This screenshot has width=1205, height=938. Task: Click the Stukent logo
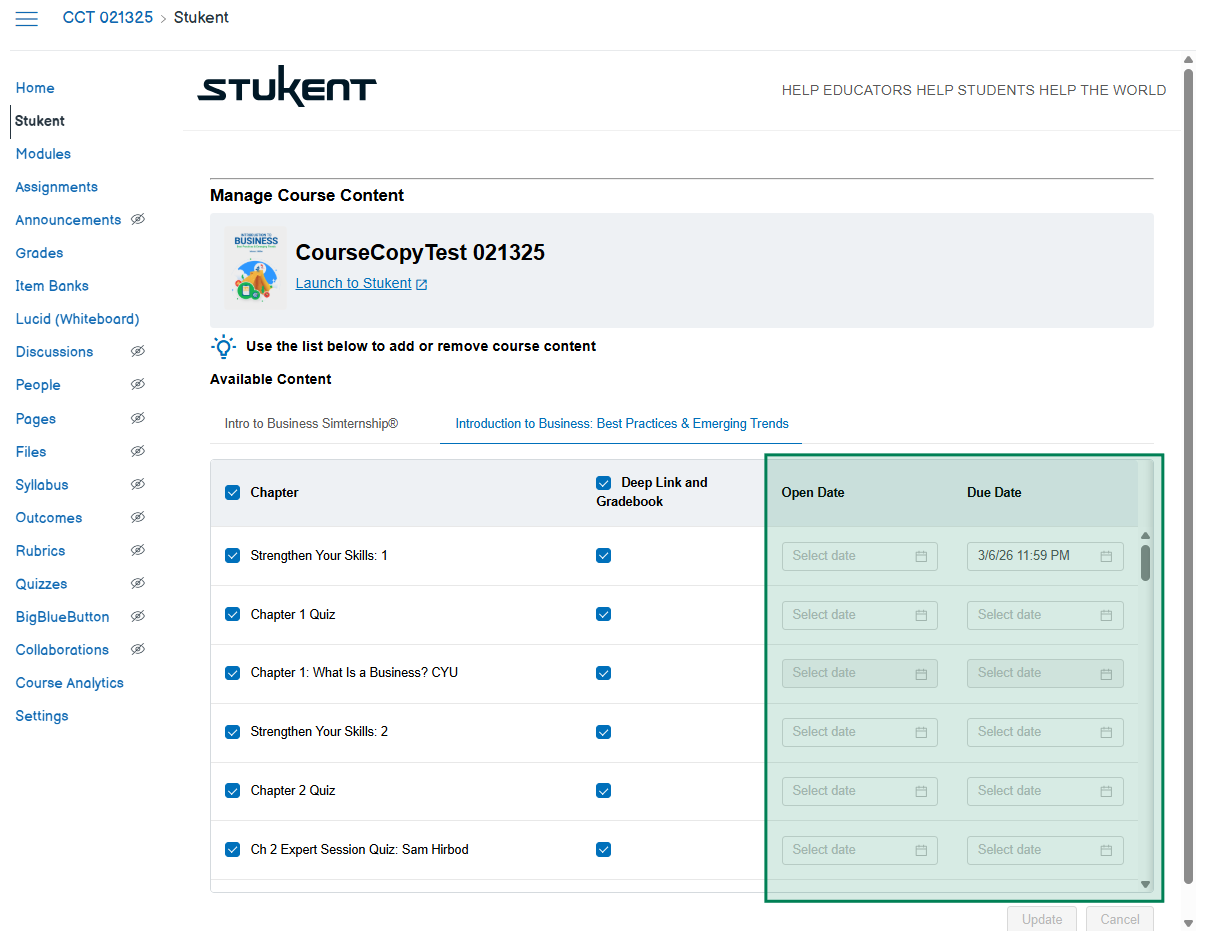[287, 88]
